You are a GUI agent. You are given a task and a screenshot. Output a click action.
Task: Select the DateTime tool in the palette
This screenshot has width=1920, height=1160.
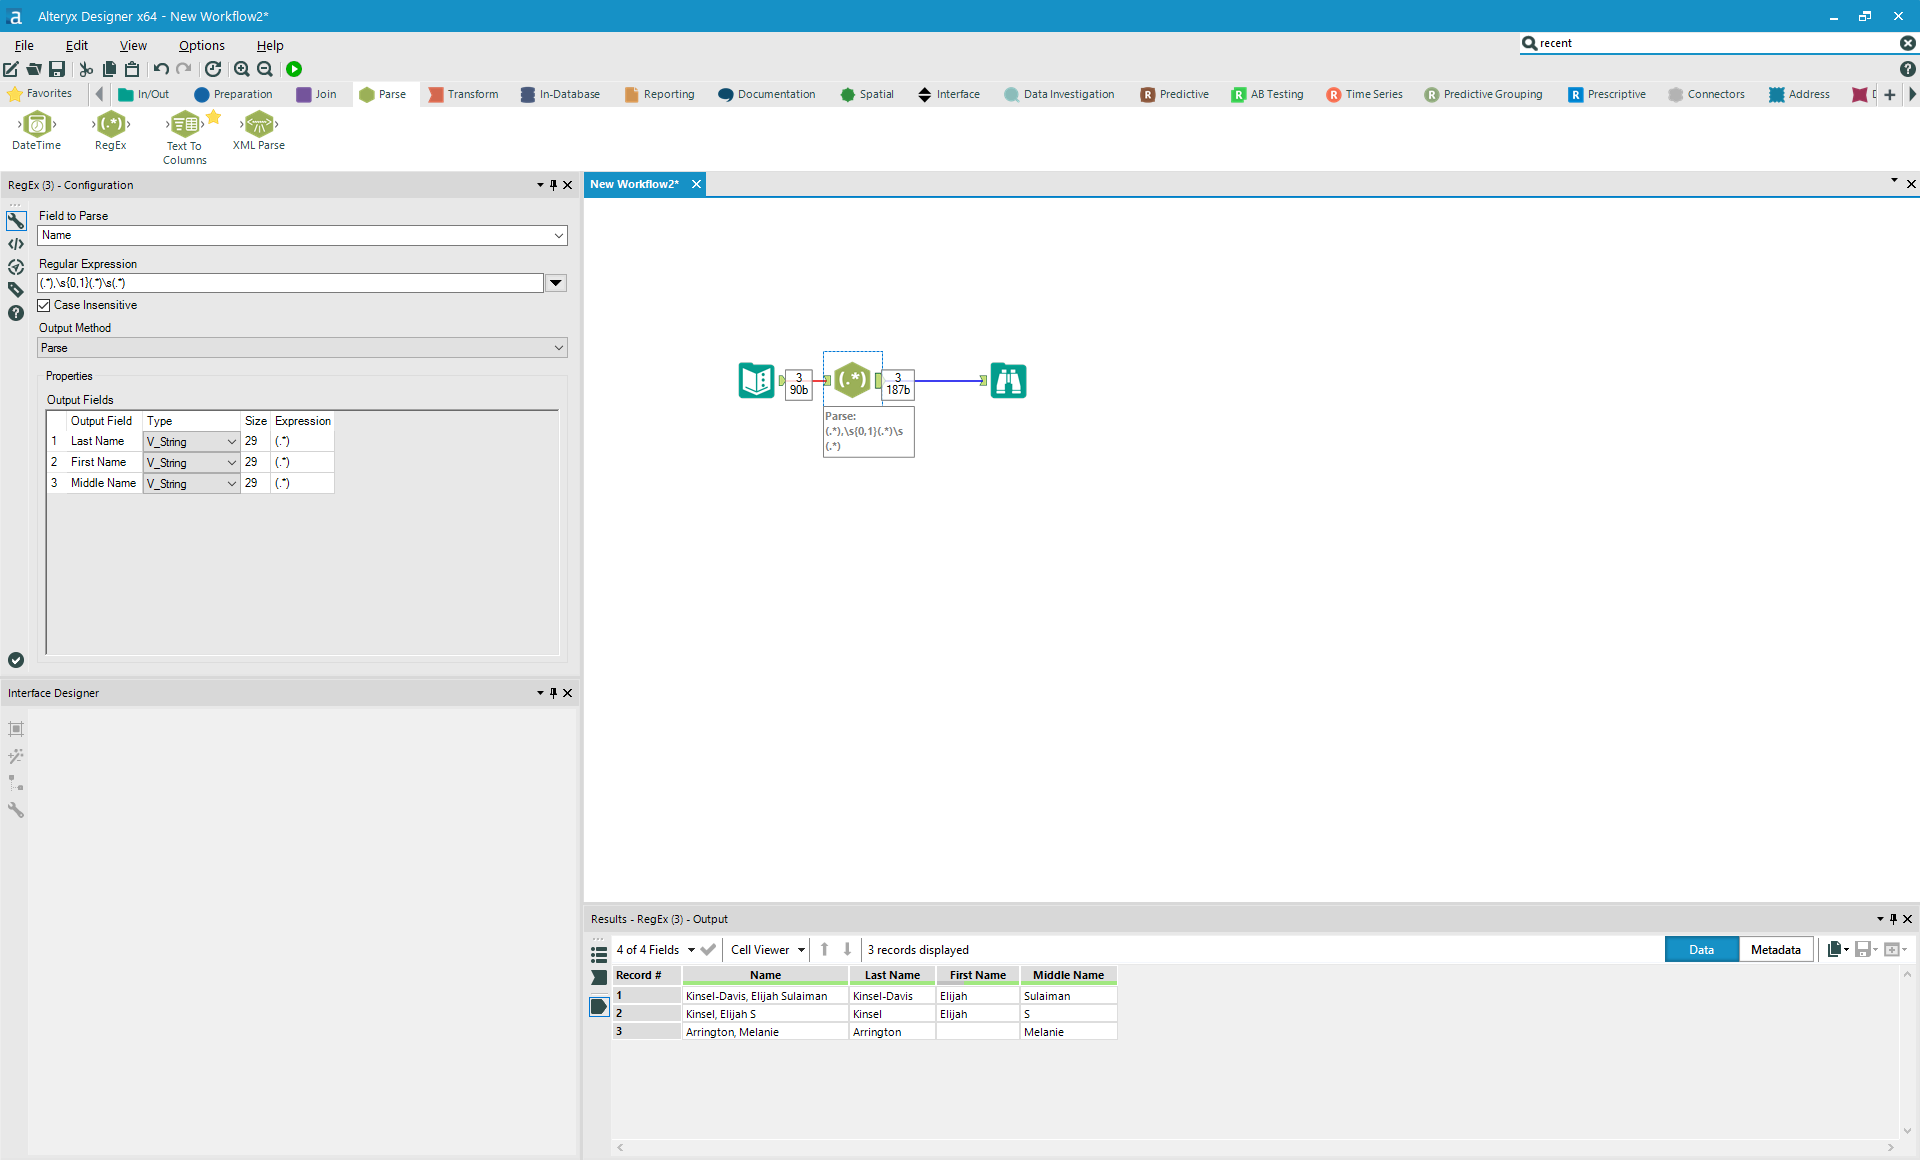pyautogui.click(x=37, y=125)
